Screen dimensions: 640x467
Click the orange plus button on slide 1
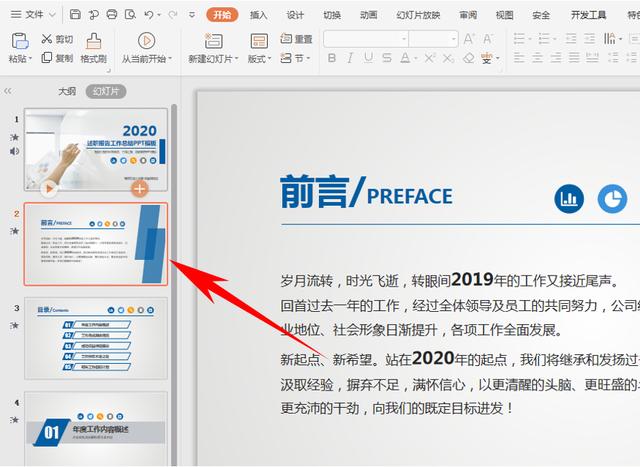[x=140, y=189]
